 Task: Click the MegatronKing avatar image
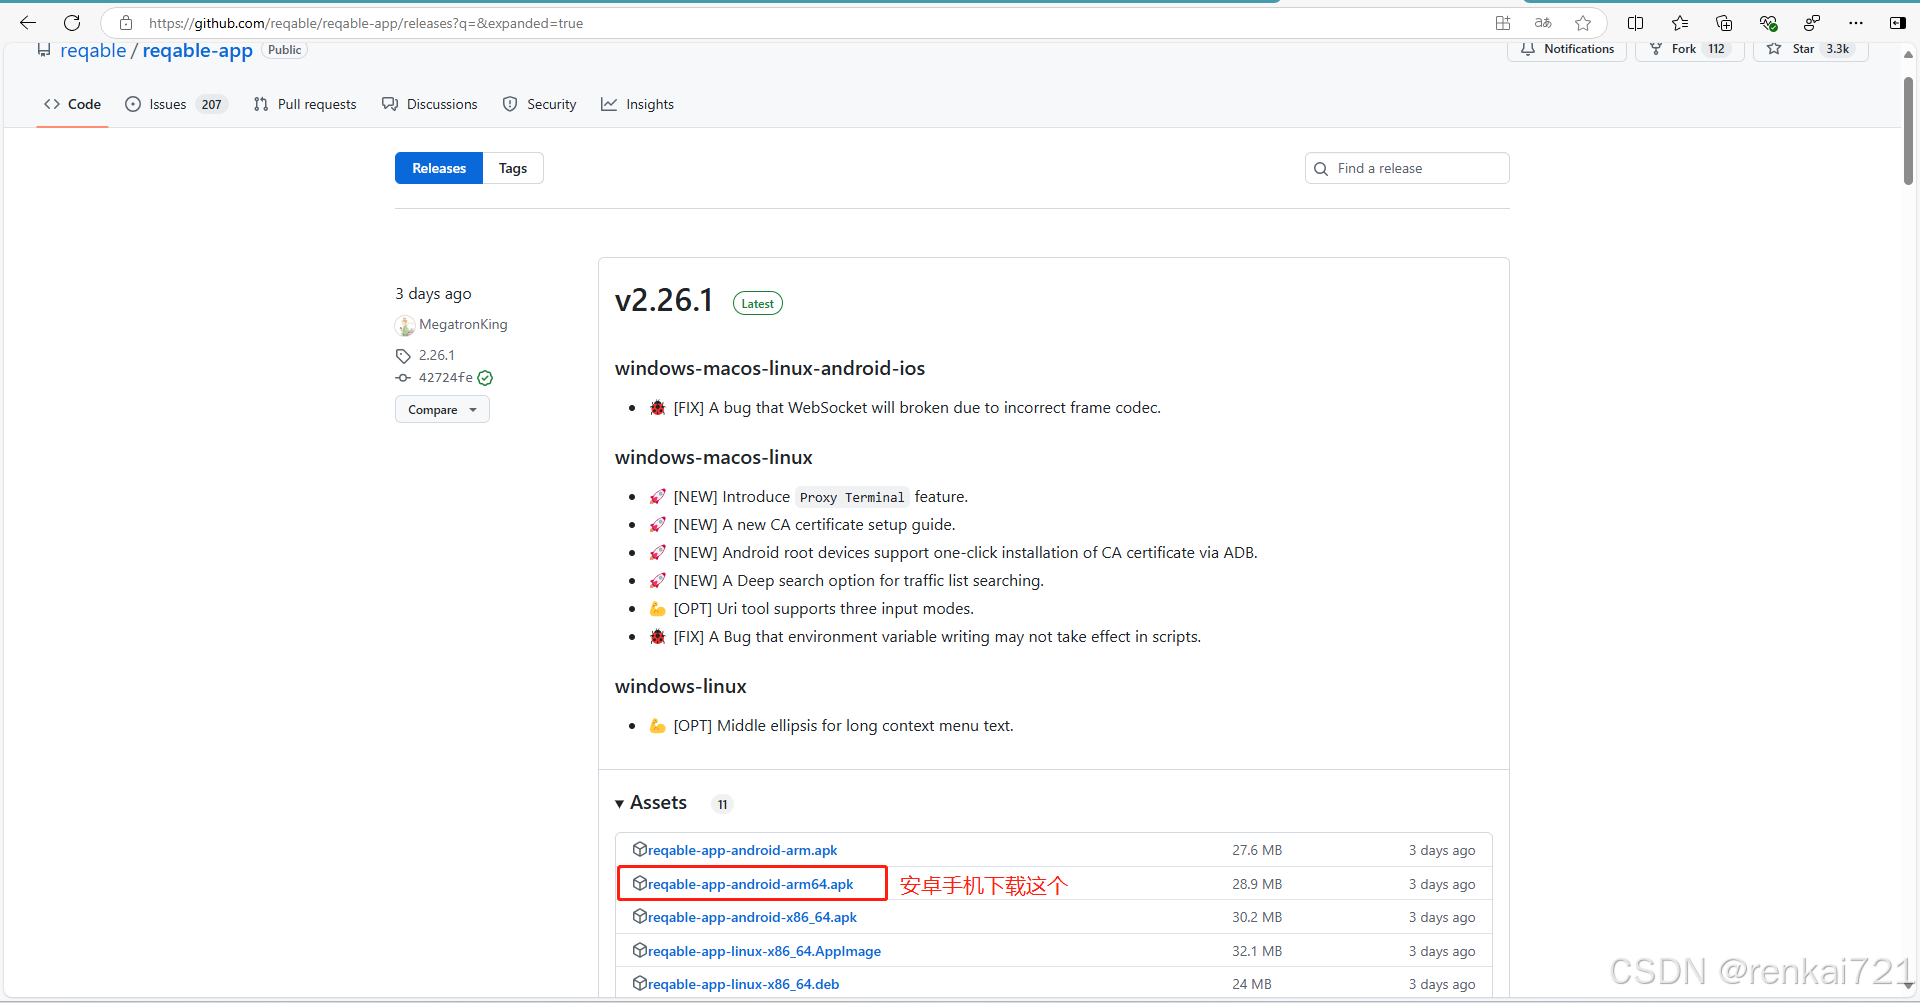click(405, 325)
